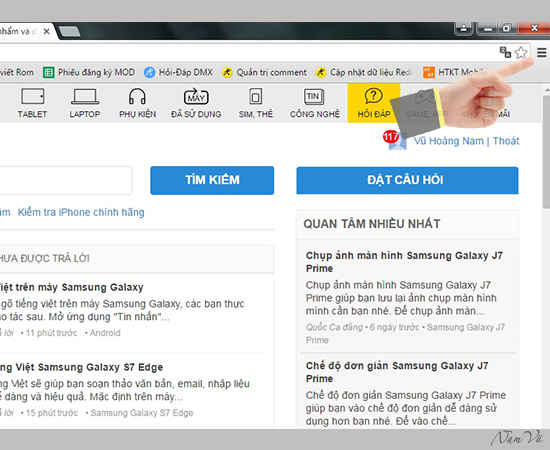
Task: Bookmark this page with the star icon
Action: pyautogui.click(x=521, y=53)
